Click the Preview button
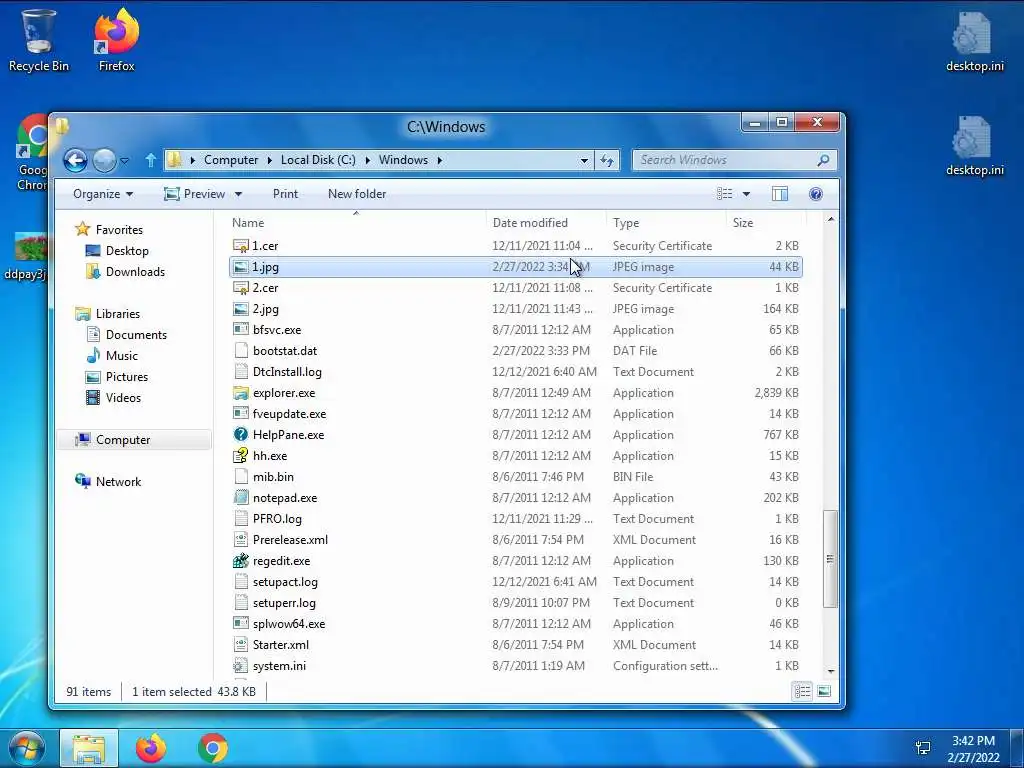The image size is (1024, 768). click(x=195, y=194)
